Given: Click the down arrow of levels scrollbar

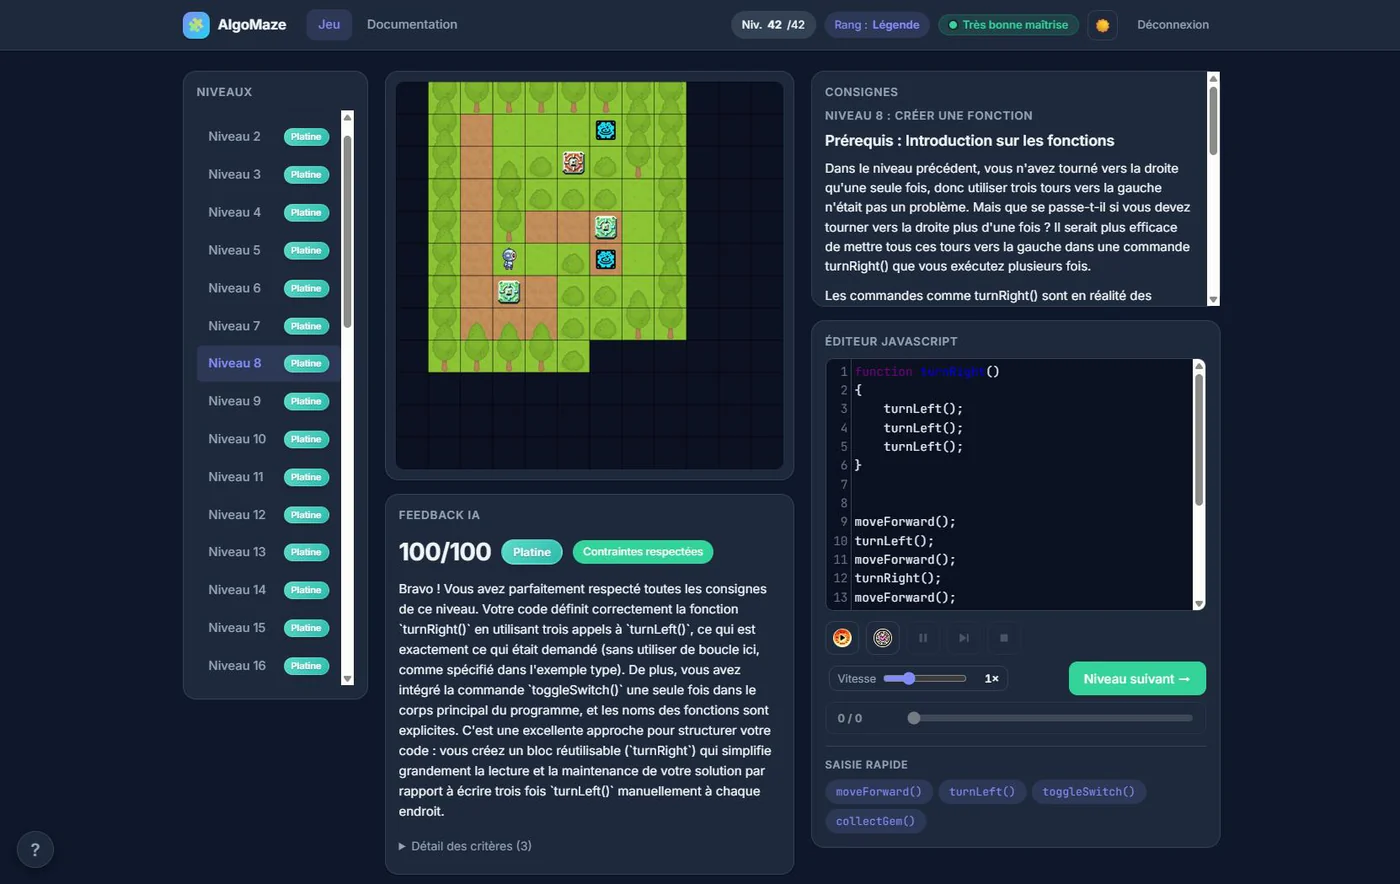Looking at the screenshot, I should (x=347, y=678).
